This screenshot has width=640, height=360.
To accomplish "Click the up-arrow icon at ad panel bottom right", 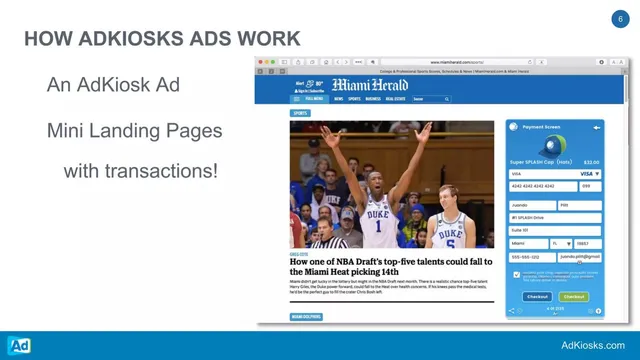I will pyautogui.click(x=598, y=311).
